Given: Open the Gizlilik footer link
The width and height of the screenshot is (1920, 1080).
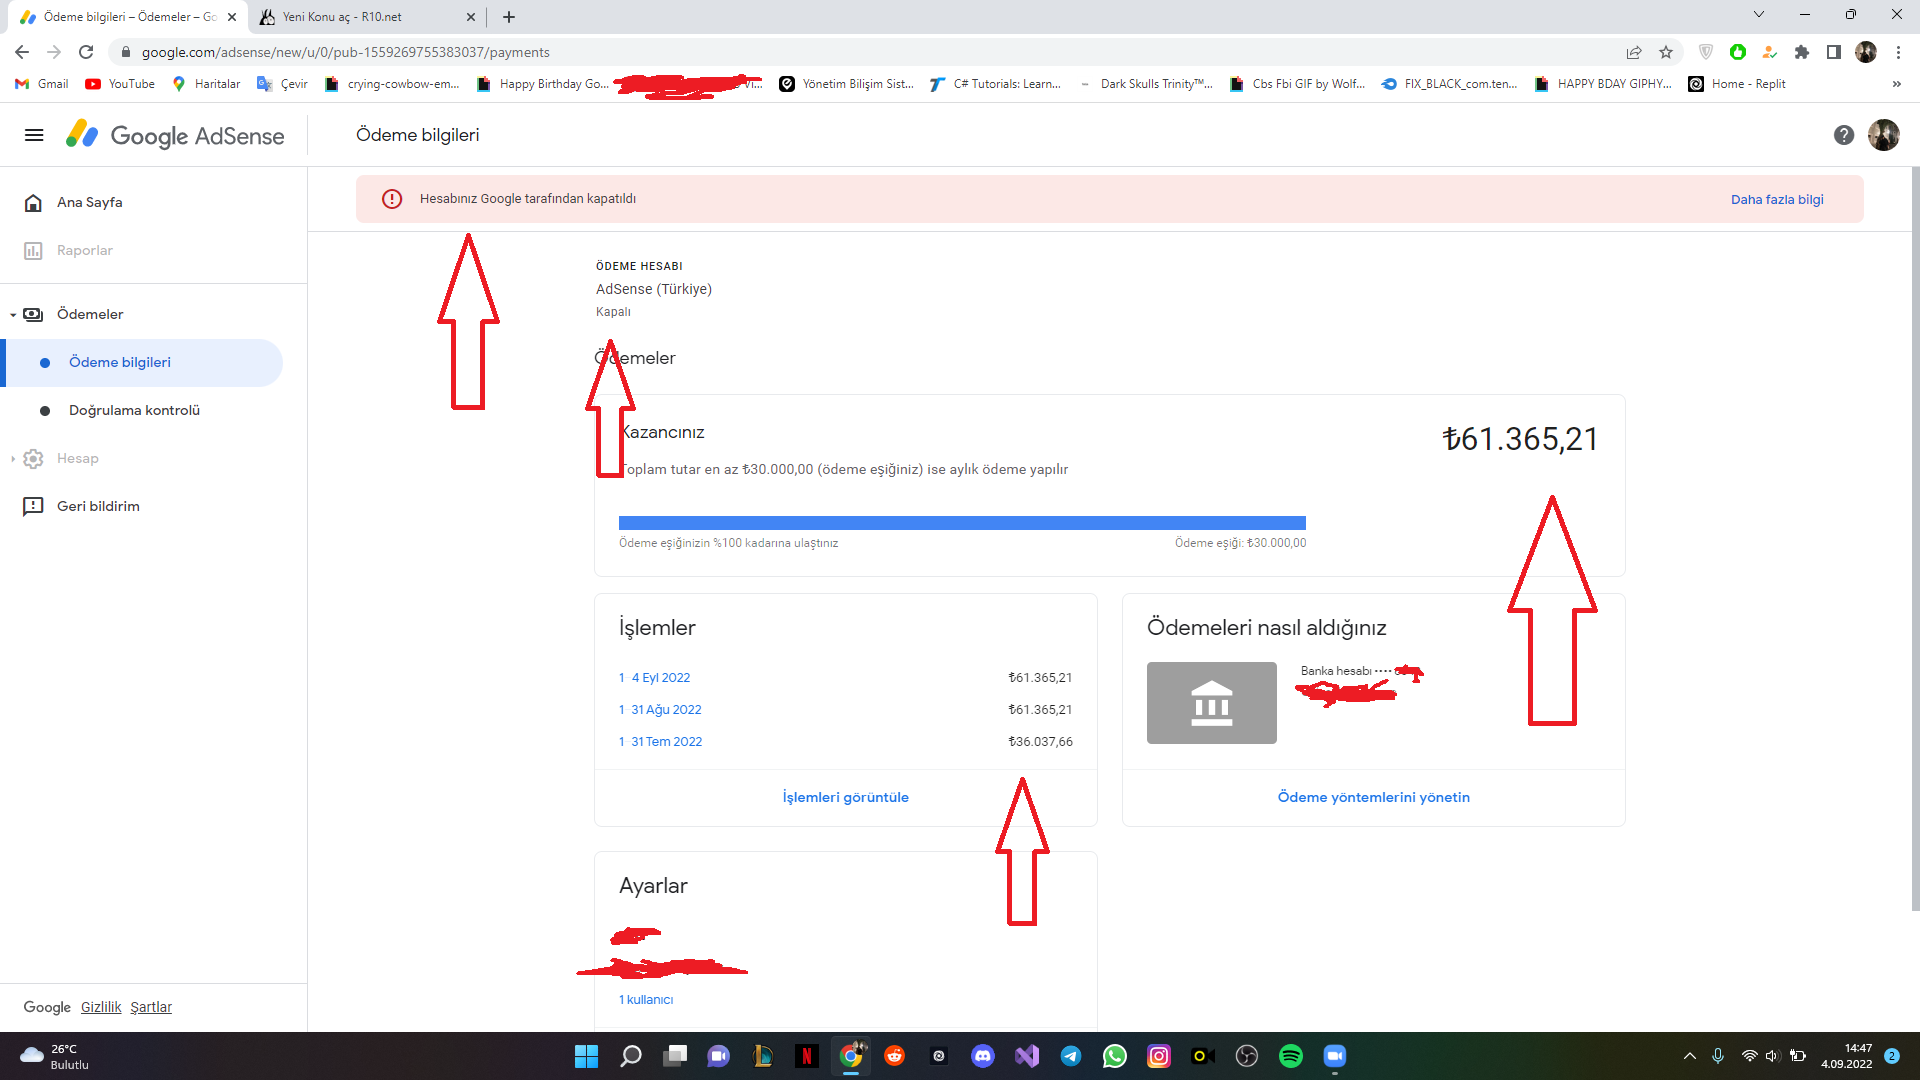Looking at the screenshot, I should [101, 1007].
